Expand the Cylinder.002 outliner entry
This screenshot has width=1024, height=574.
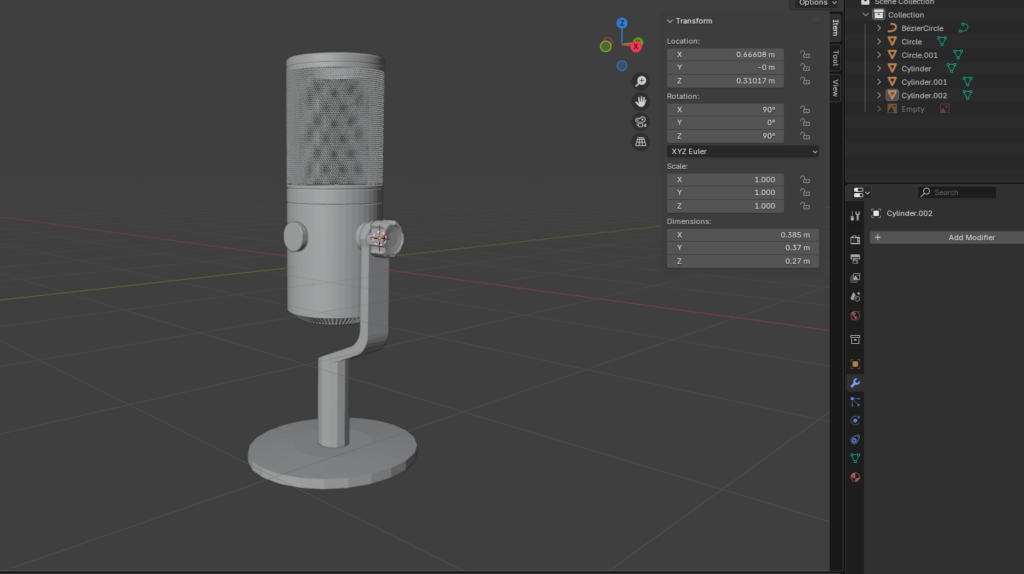click(x=879, y=95)
